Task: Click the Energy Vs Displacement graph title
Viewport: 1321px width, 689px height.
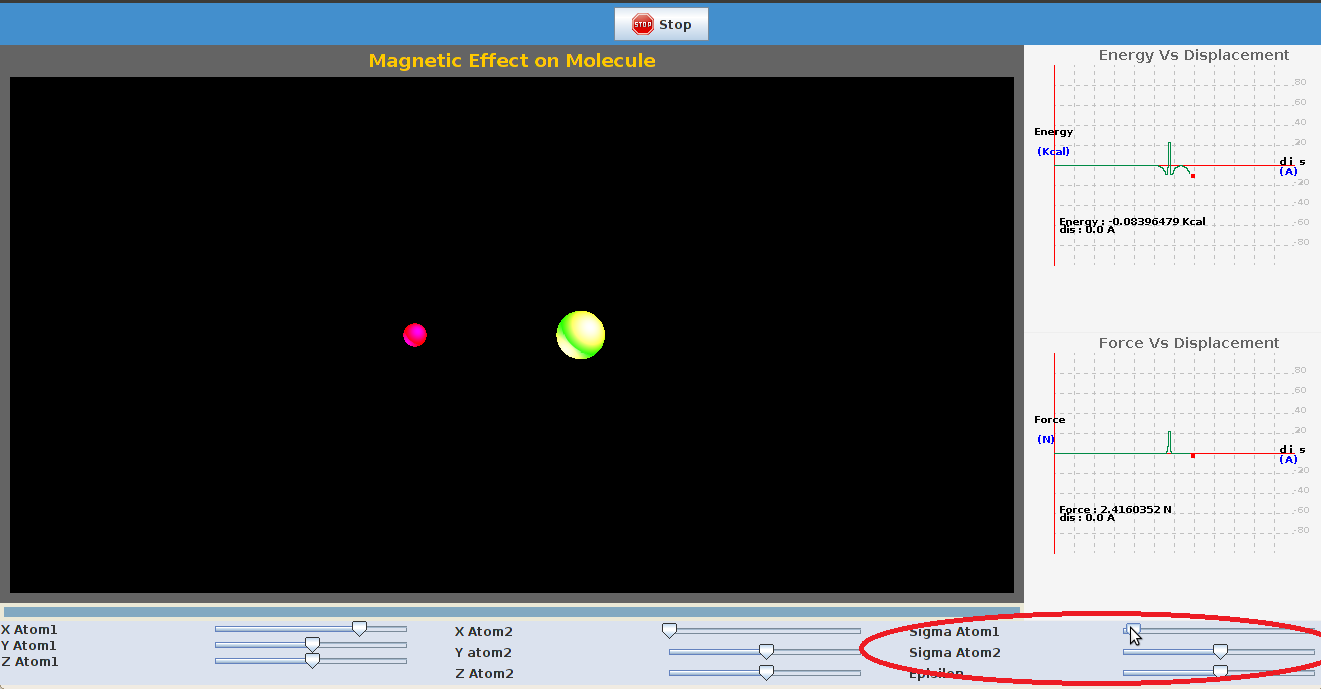Action: click(x=1194, y=55)
